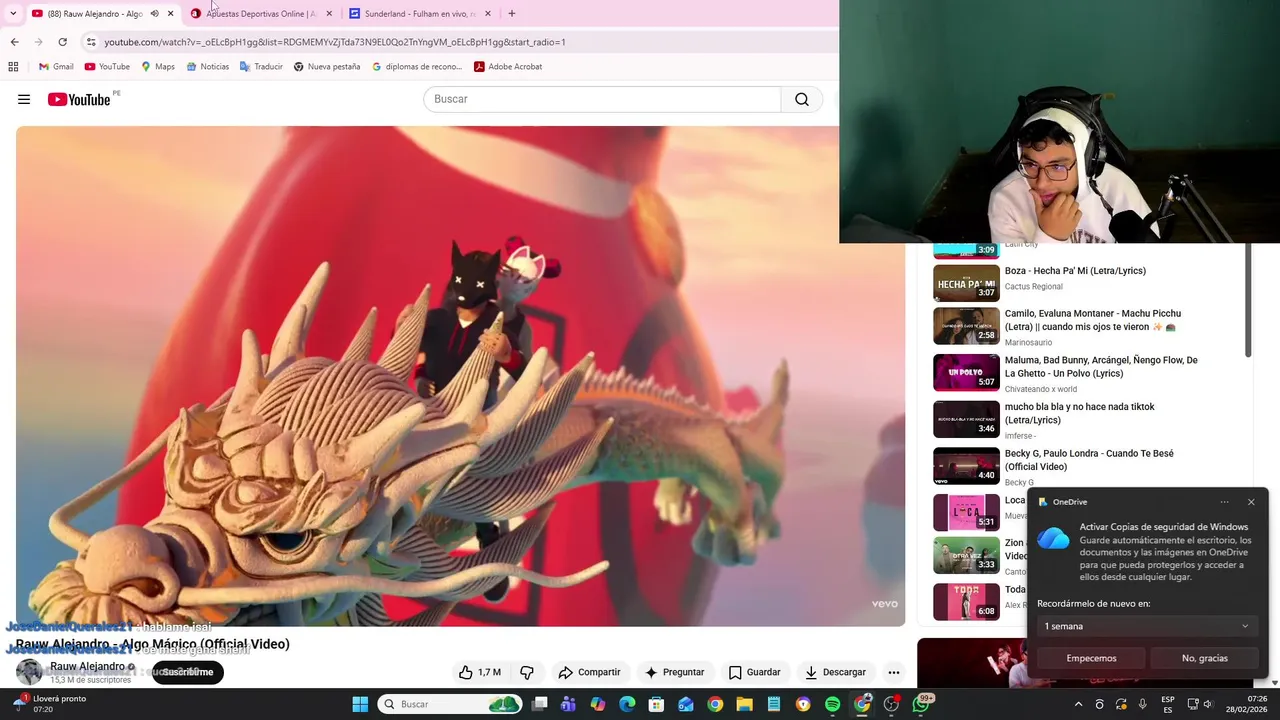1280x720 pixels.
Task: Click No, gracias in OneDrive notification
Action: [1204, 658]
